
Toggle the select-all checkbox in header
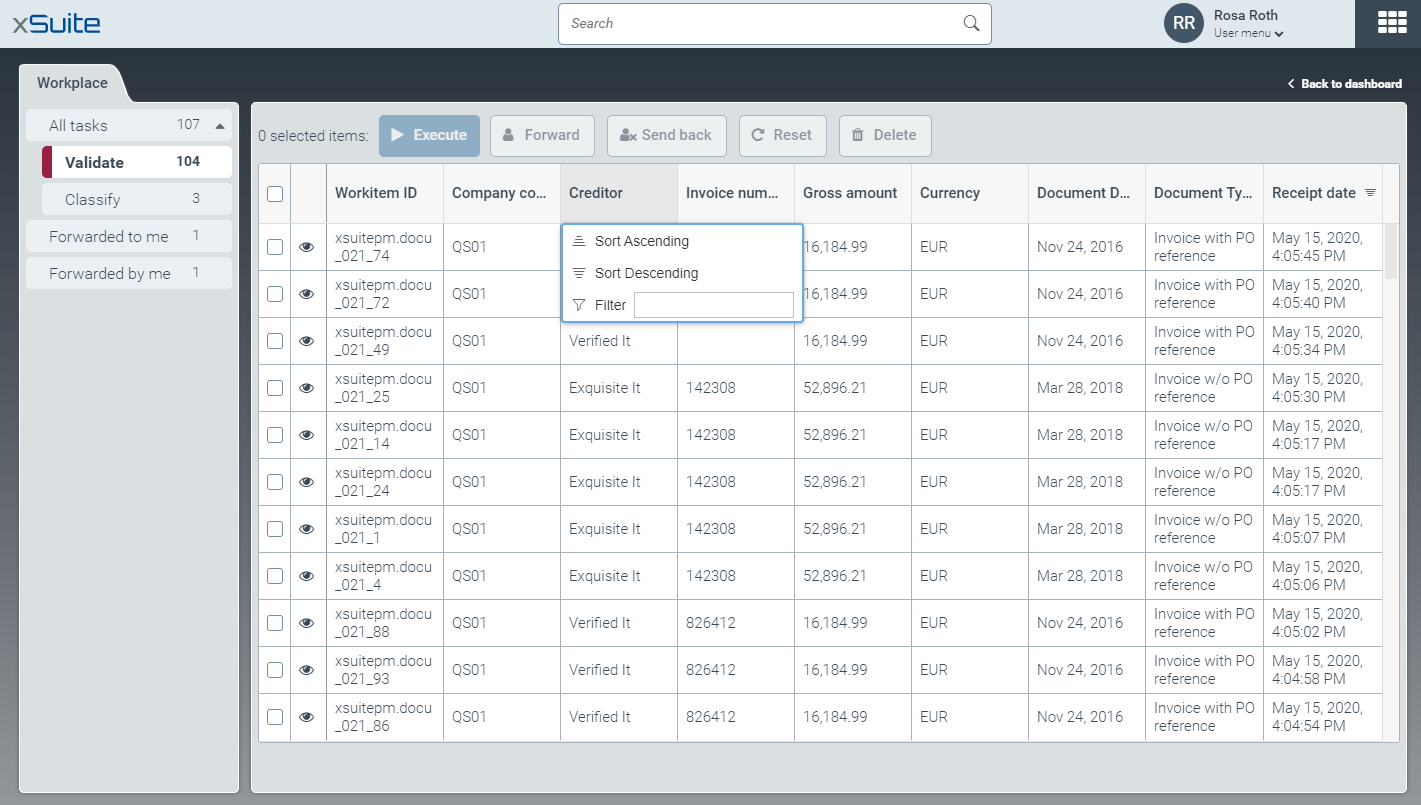tap(275, 194)
